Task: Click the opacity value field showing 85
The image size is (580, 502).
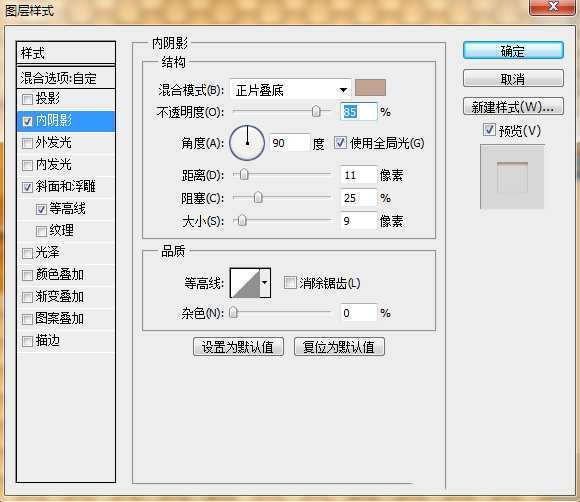Action: pyautogui.click(x=358, y=111)
